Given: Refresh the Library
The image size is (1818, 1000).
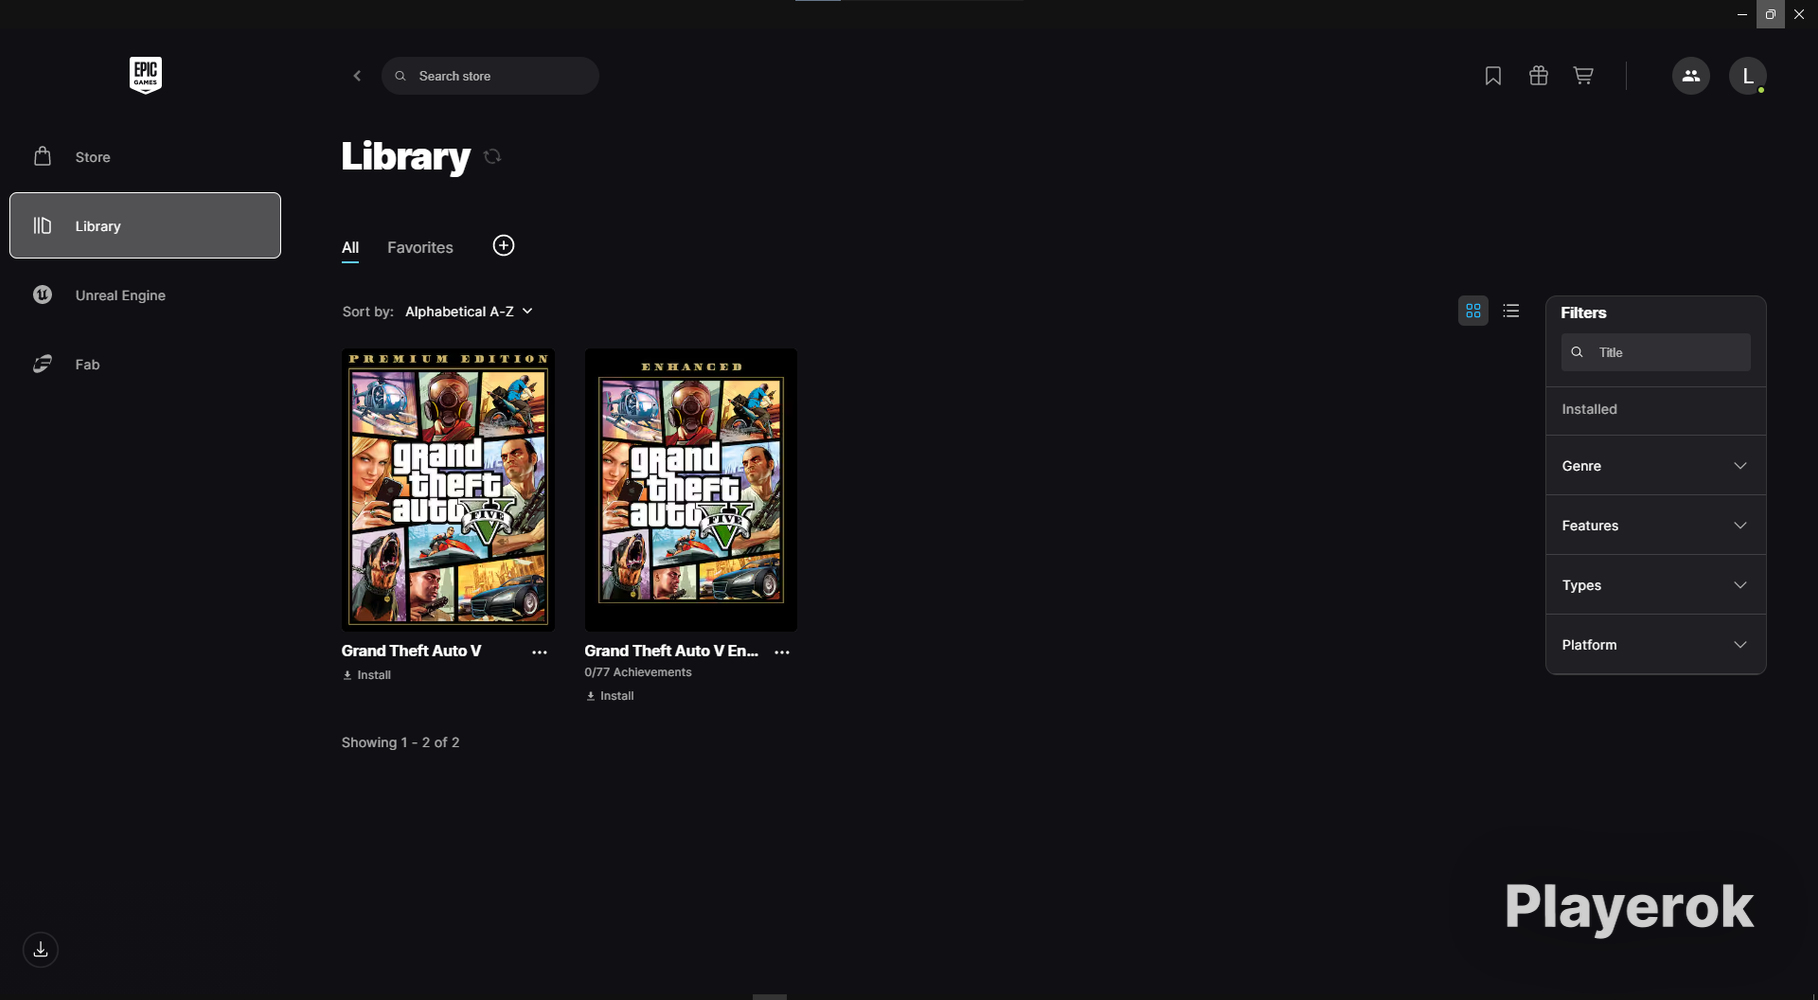Looking at the screenshot, I should point(492,156).
